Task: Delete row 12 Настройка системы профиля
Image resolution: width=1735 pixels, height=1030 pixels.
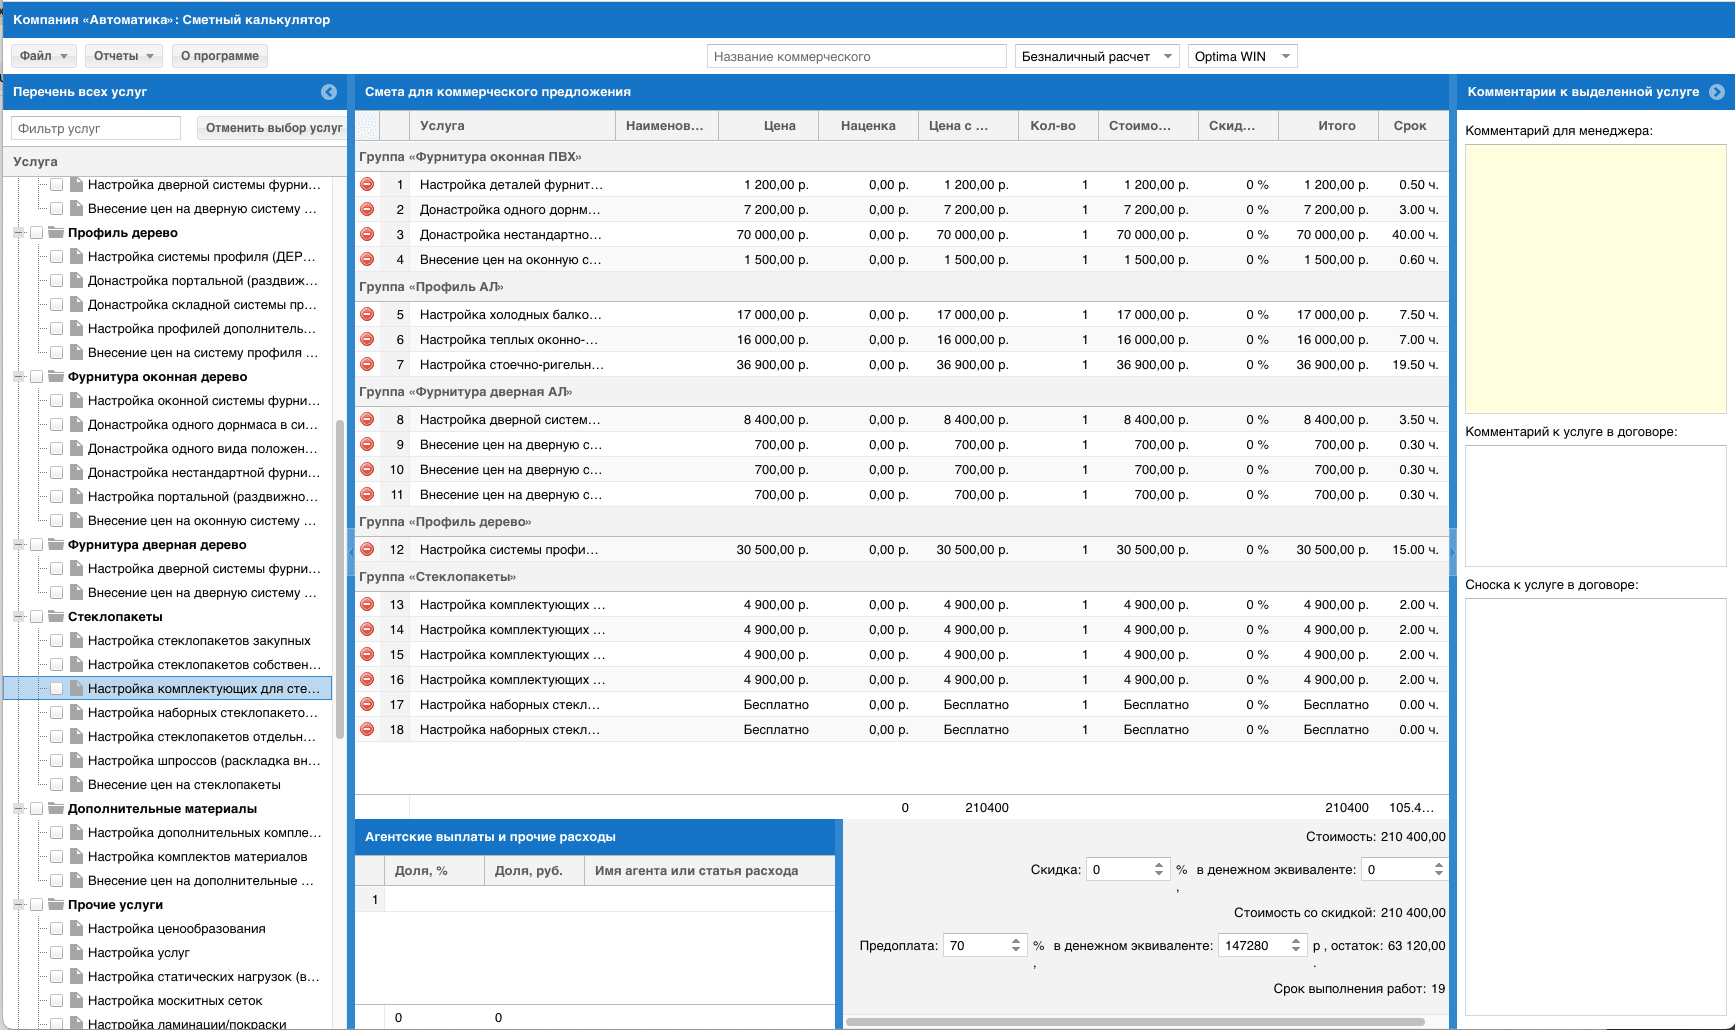Action: 367,549
